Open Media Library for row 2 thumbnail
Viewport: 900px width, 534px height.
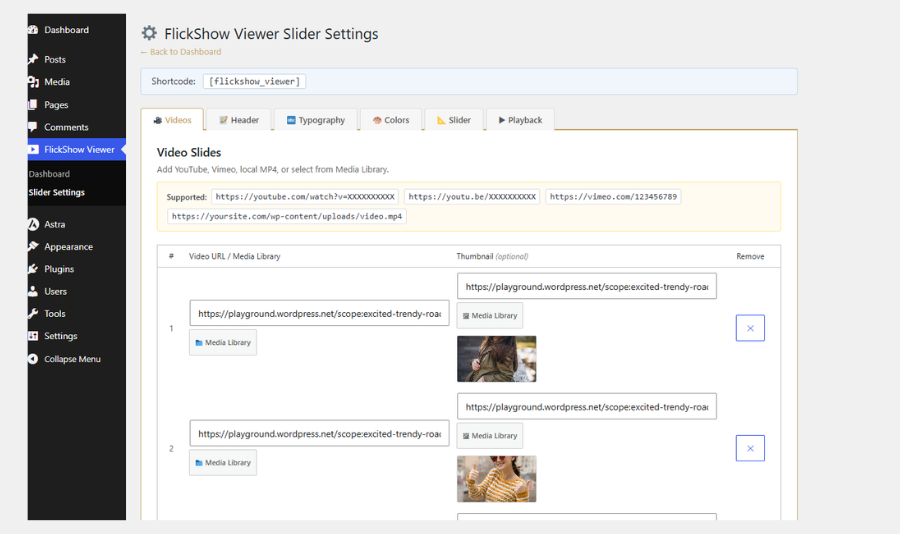490,436
